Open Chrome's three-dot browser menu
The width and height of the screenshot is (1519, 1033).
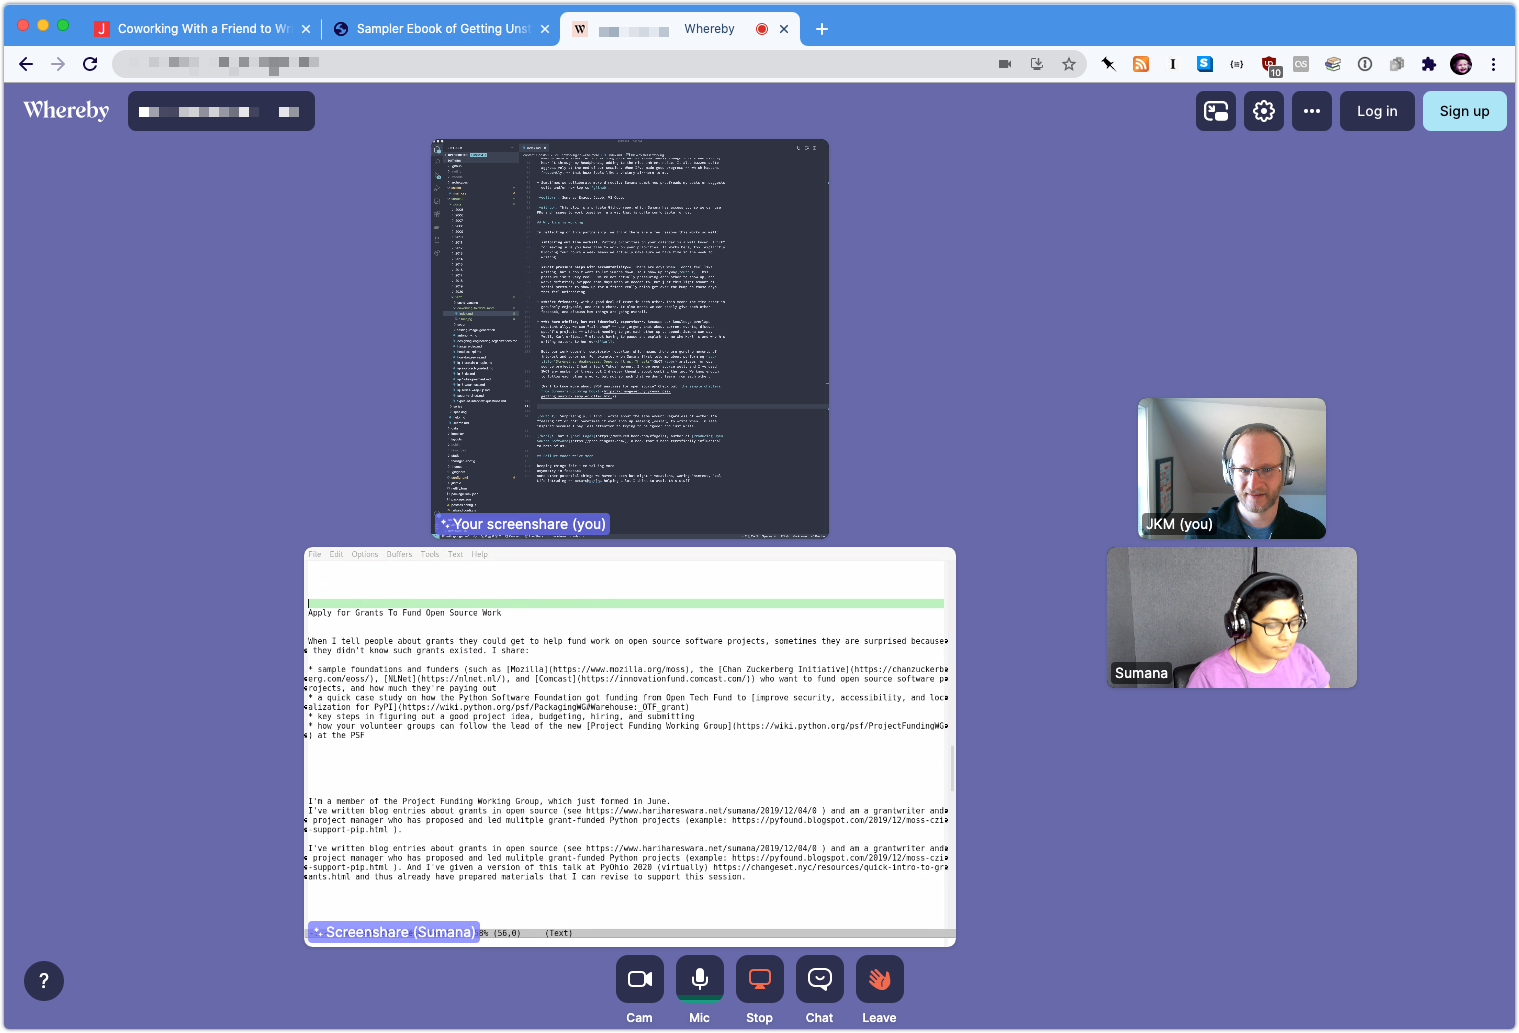(x=1493, y=64)
